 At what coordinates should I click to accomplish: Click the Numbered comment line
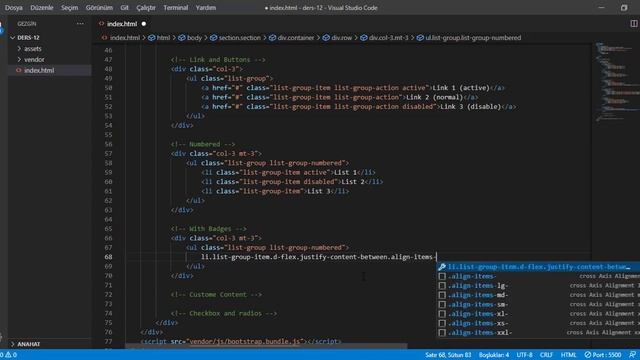(x=203, y=144)
